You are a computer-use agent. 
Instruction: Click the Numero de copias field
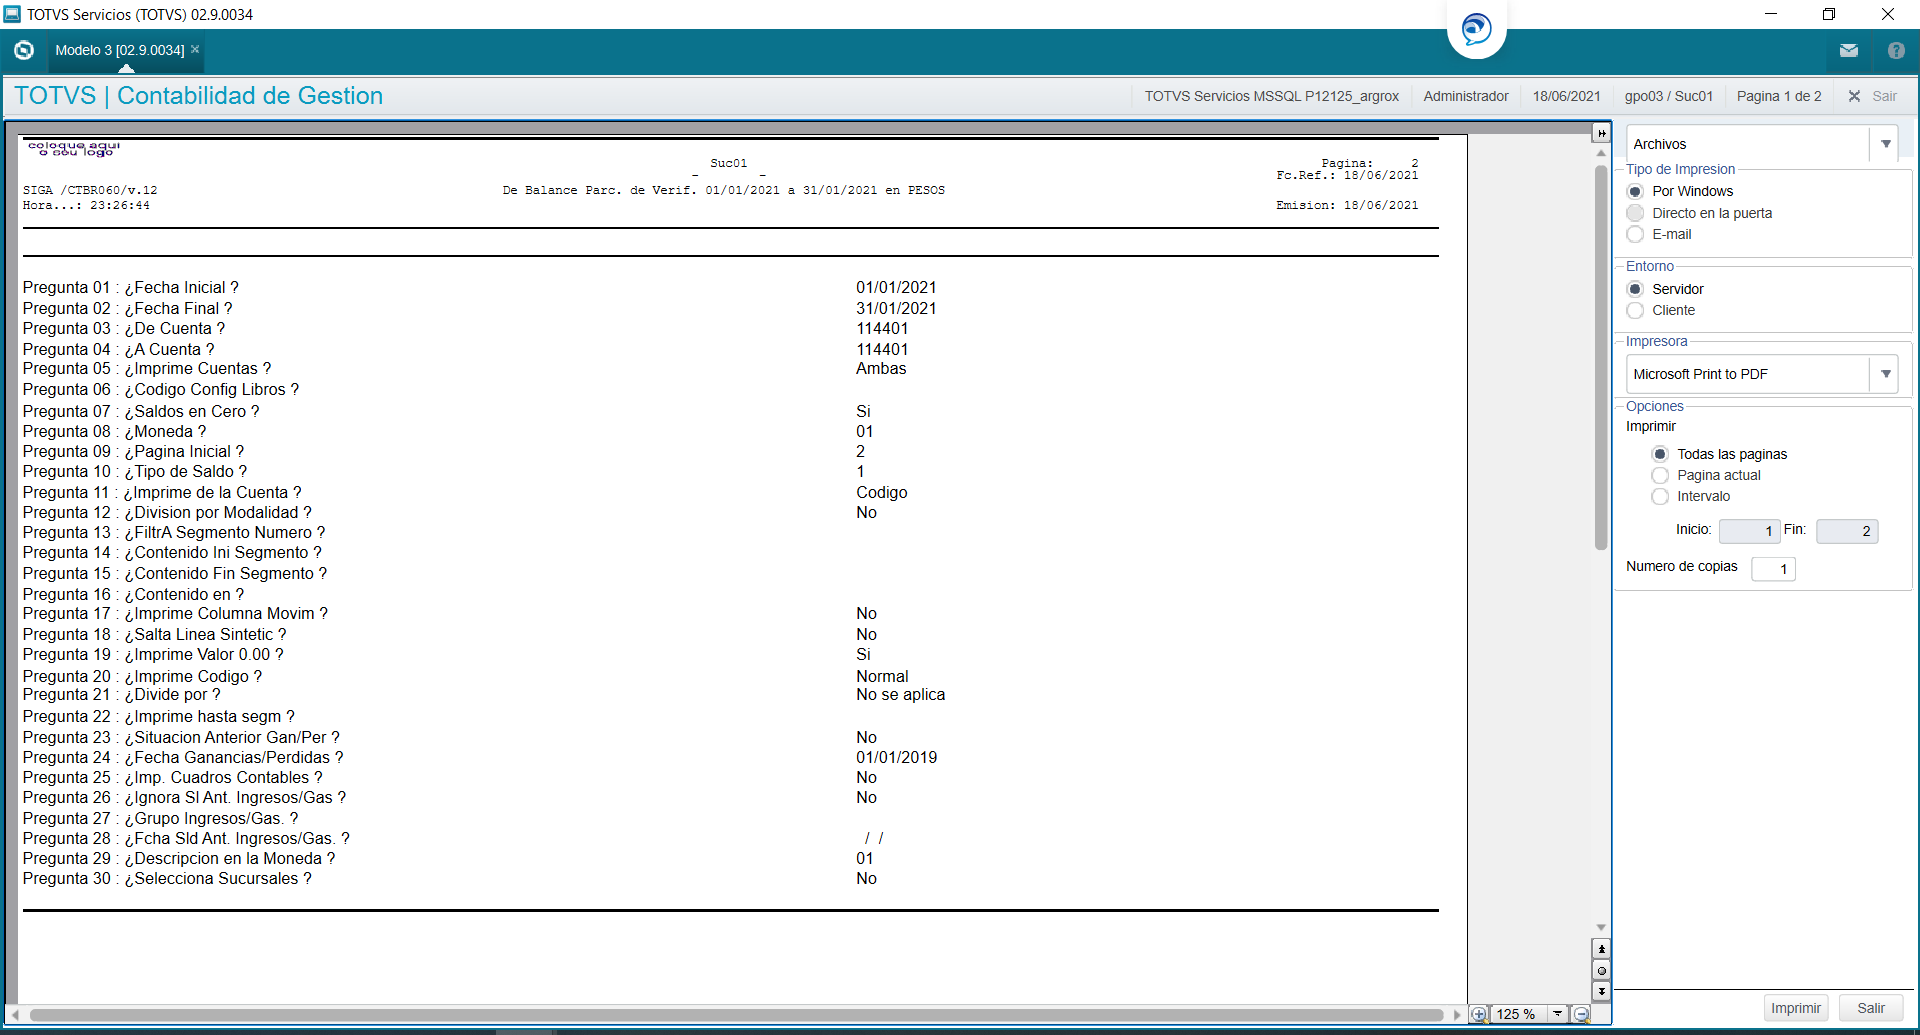(1773, 569)
